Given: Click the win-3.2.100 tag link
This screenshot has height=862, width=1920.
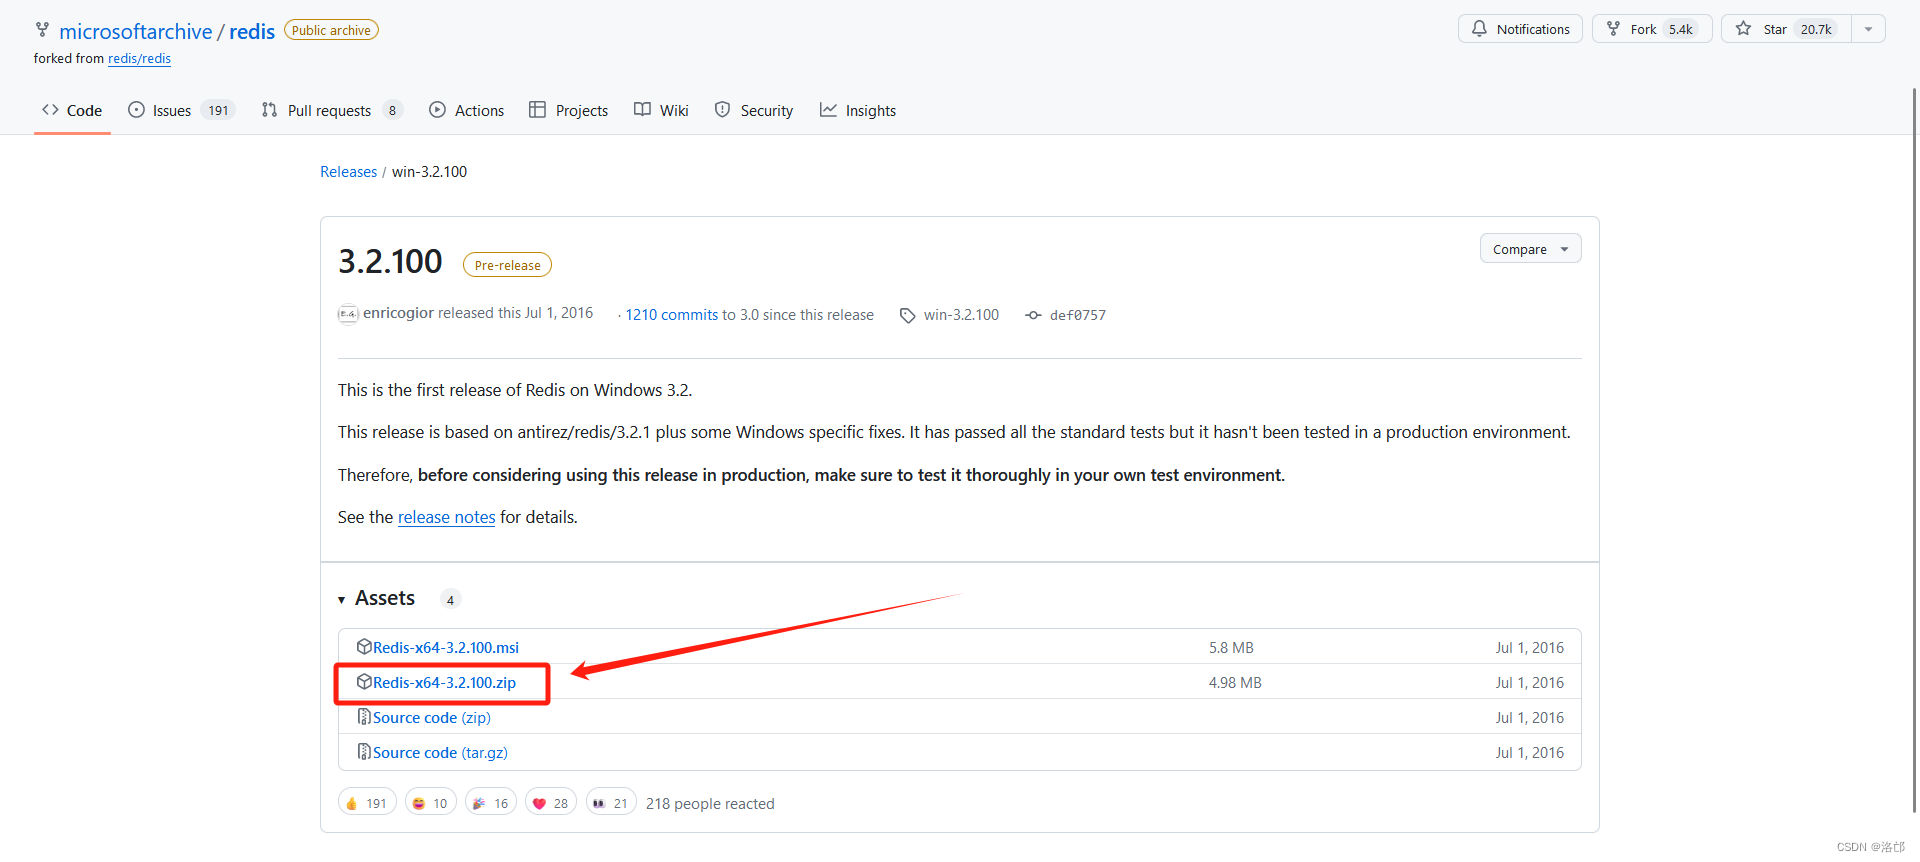Looking at the screenshot, I should [x=961, y=315].
